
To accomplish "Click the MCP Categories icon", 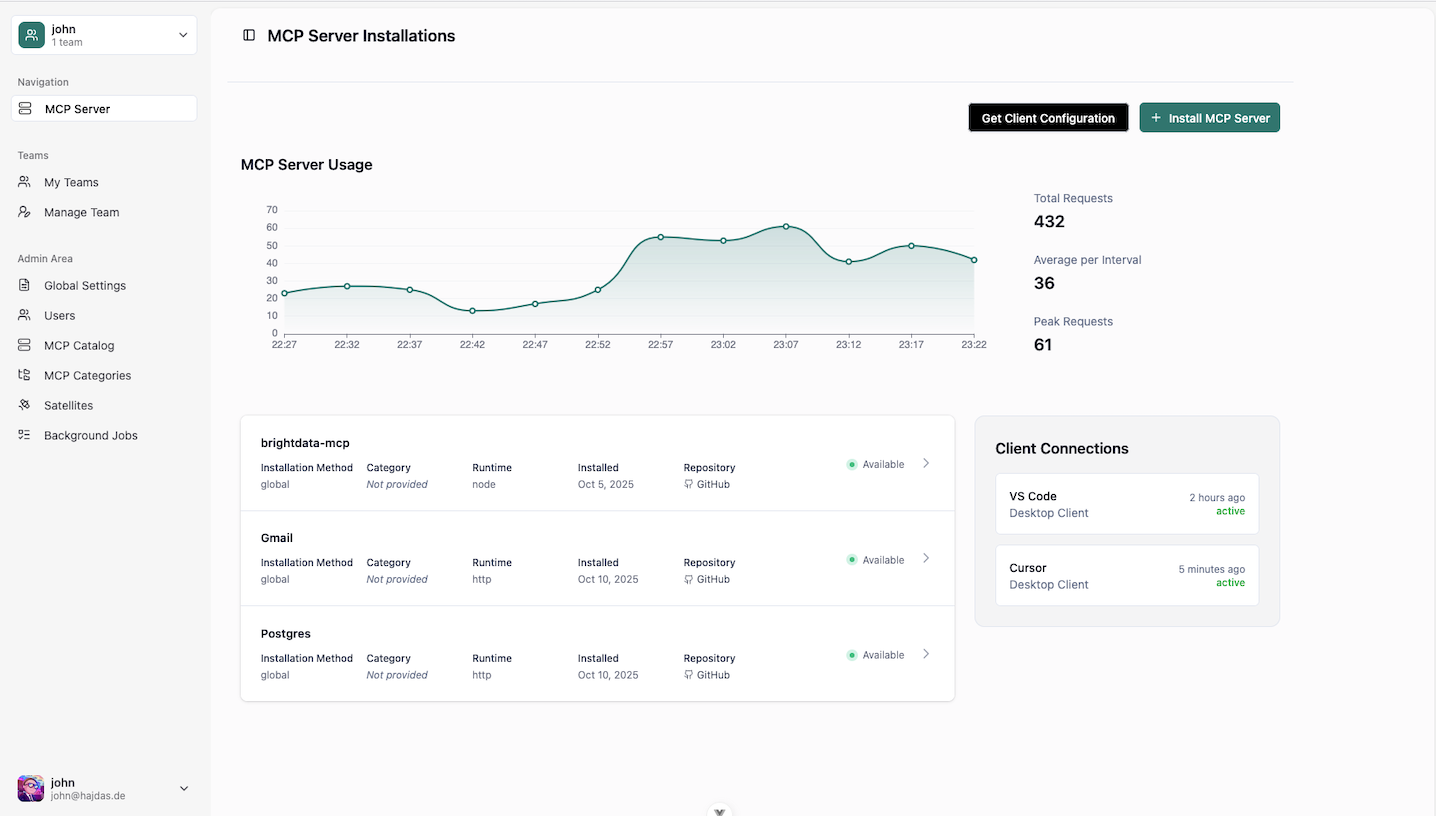I will coord(23,375).
